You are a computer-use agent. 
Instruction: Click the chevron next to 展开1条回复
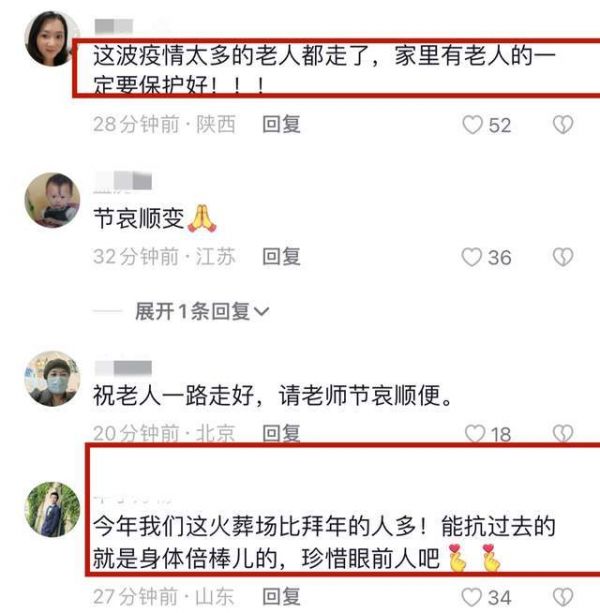pos(261,312)
